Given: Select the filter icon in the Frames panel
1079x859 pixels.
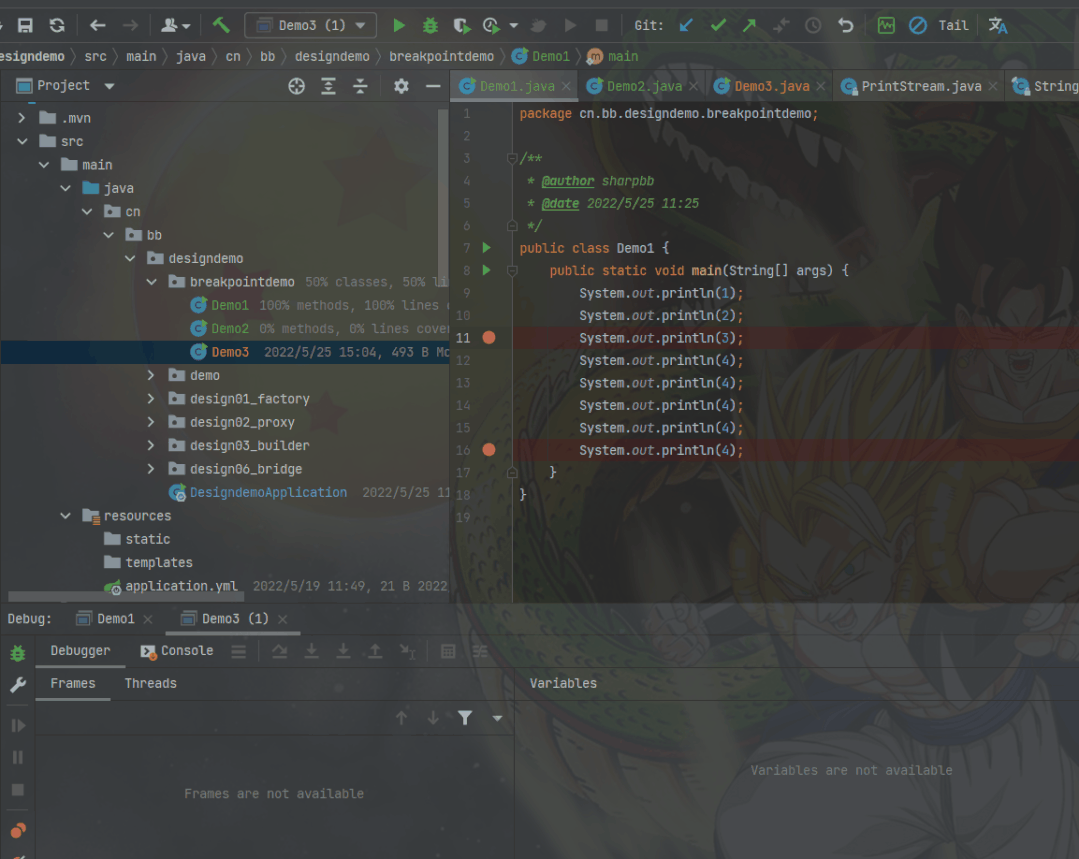Looking at the screenshot, I should (x=464, y=717).
